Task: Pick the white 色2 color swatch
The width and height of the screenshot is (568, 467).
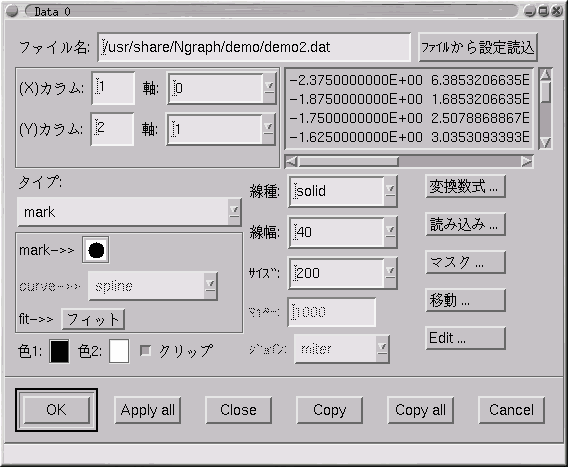Action: pyautogui.click(x=119, y=351)
